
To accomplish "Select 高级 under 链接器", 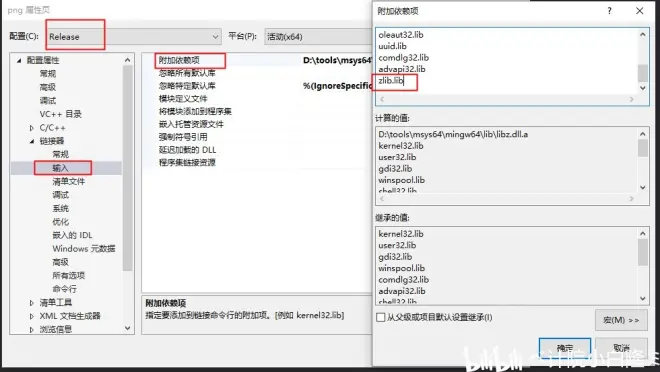I will pyautogui.click(x=61, y=262).
